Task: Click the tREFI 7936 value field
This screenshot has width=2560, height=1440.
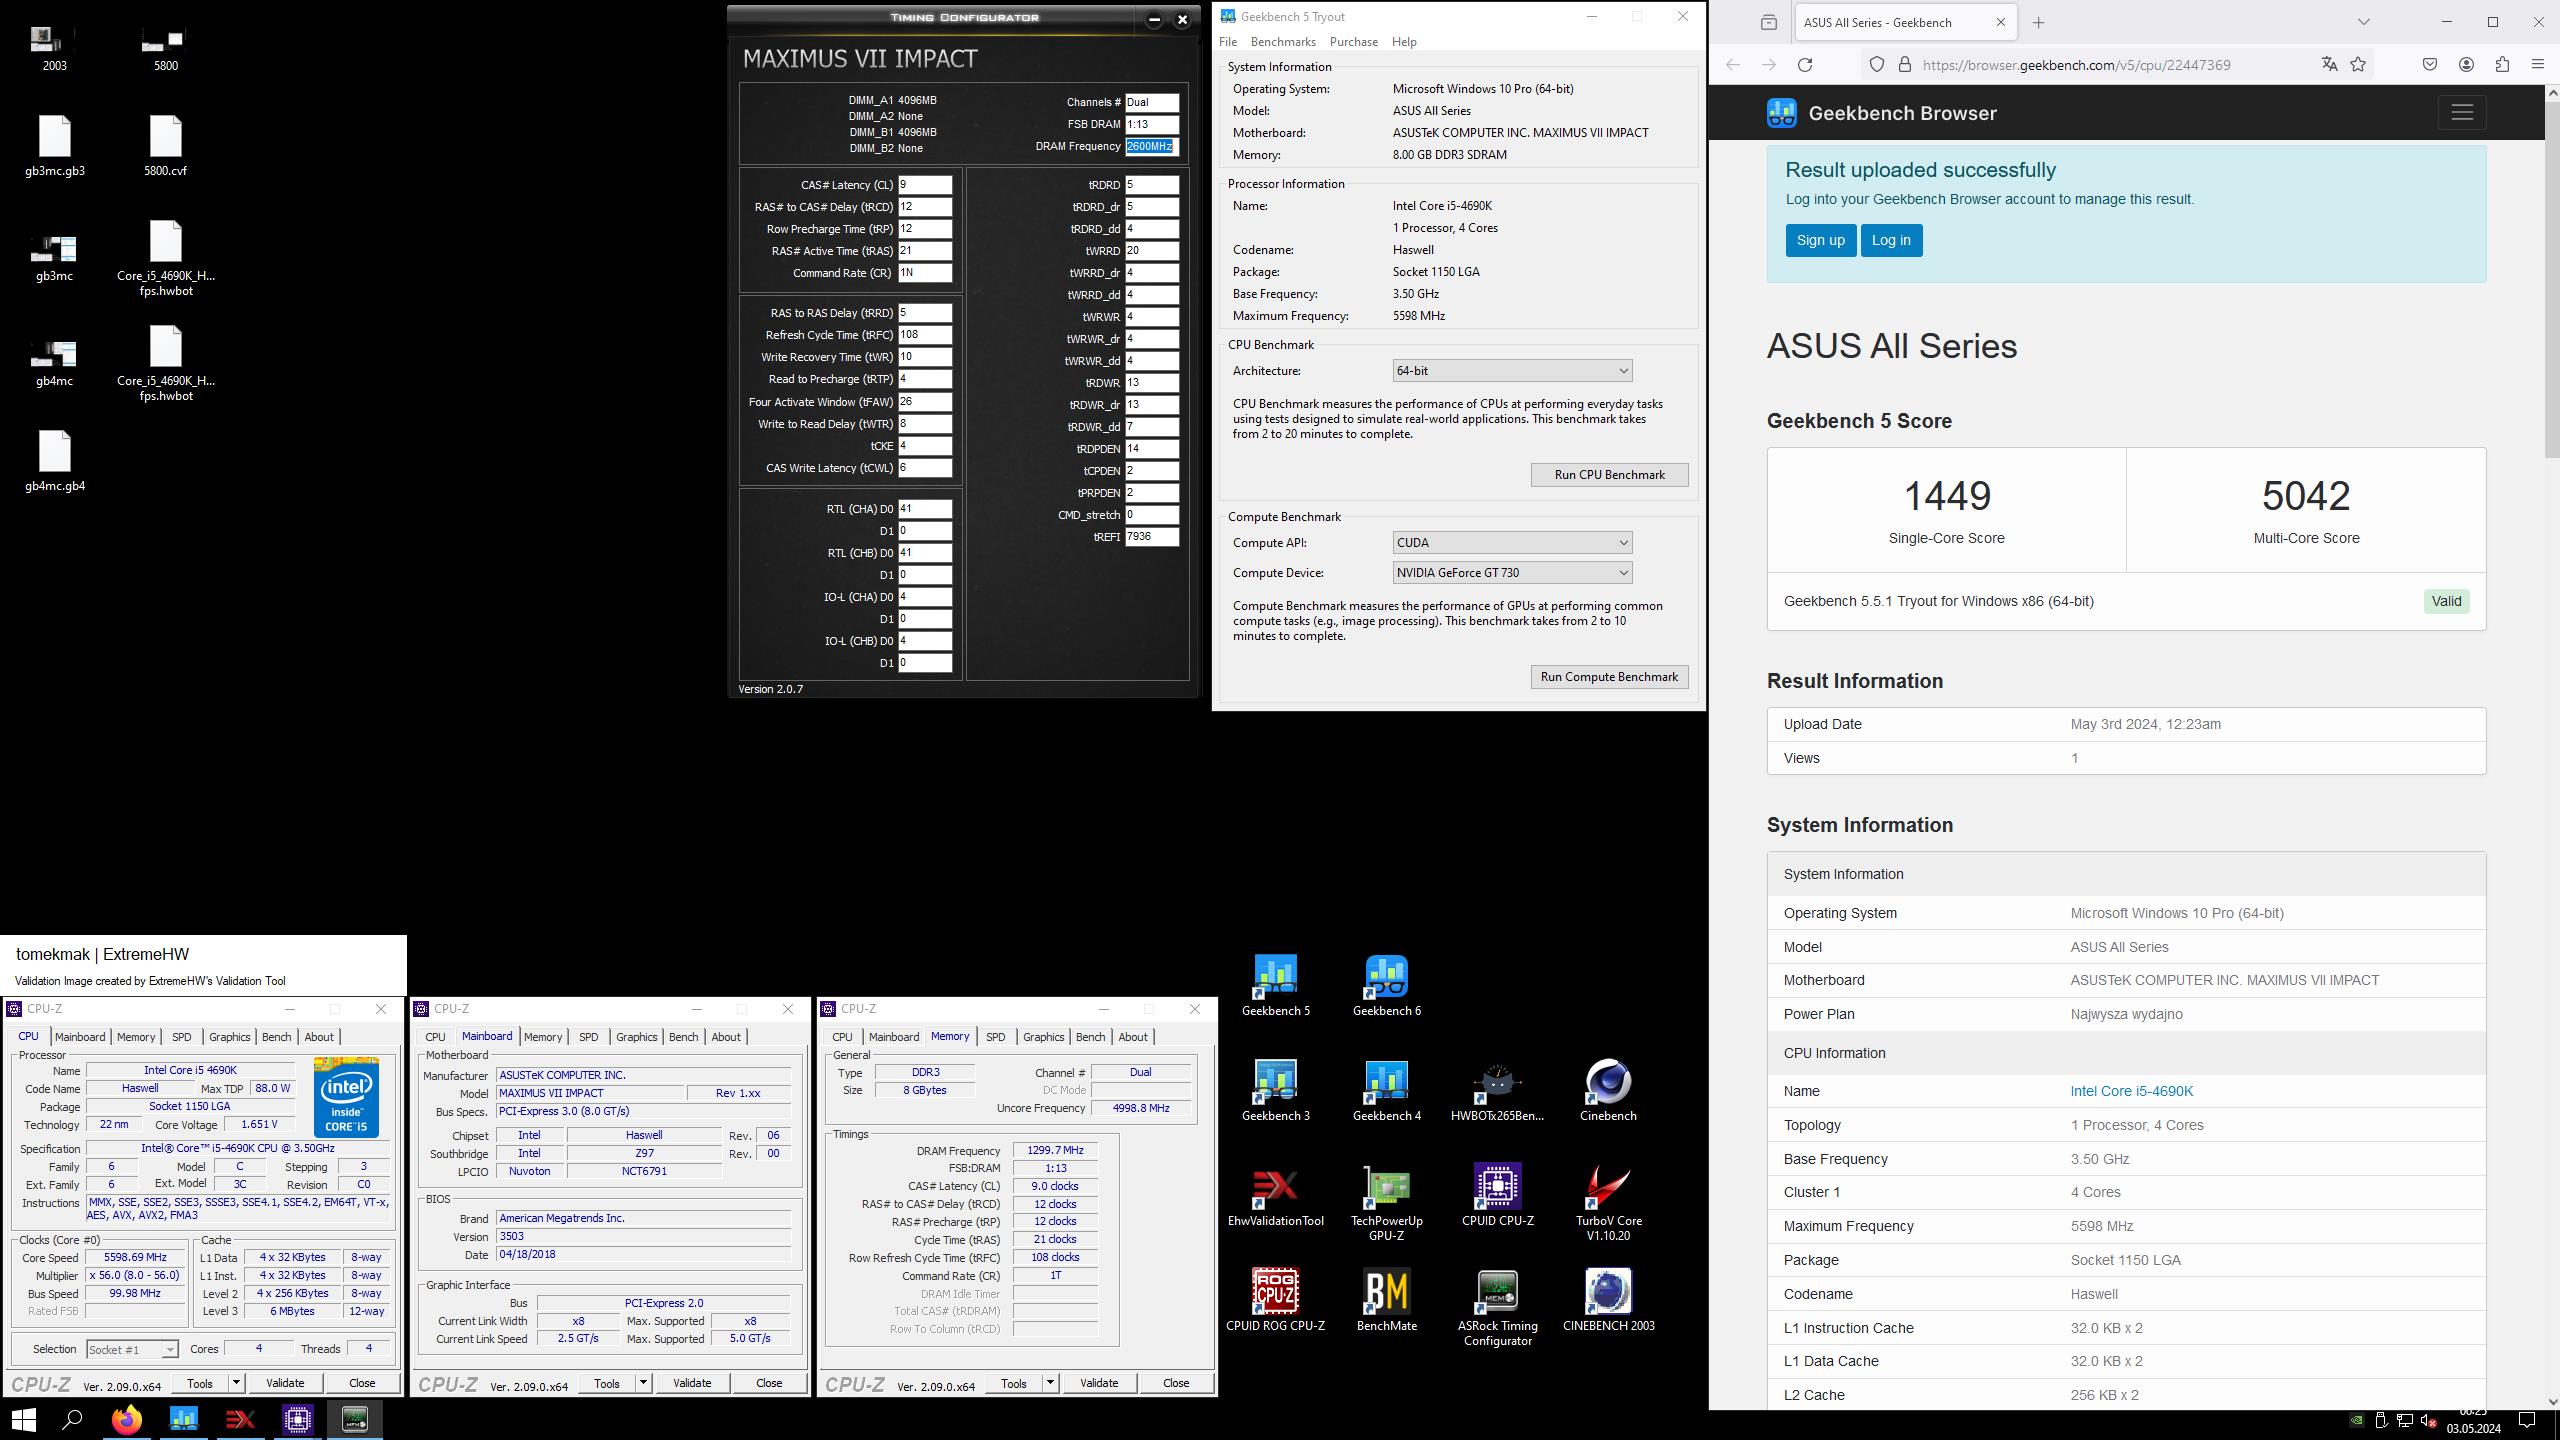Action: [x=1151, y=537]
